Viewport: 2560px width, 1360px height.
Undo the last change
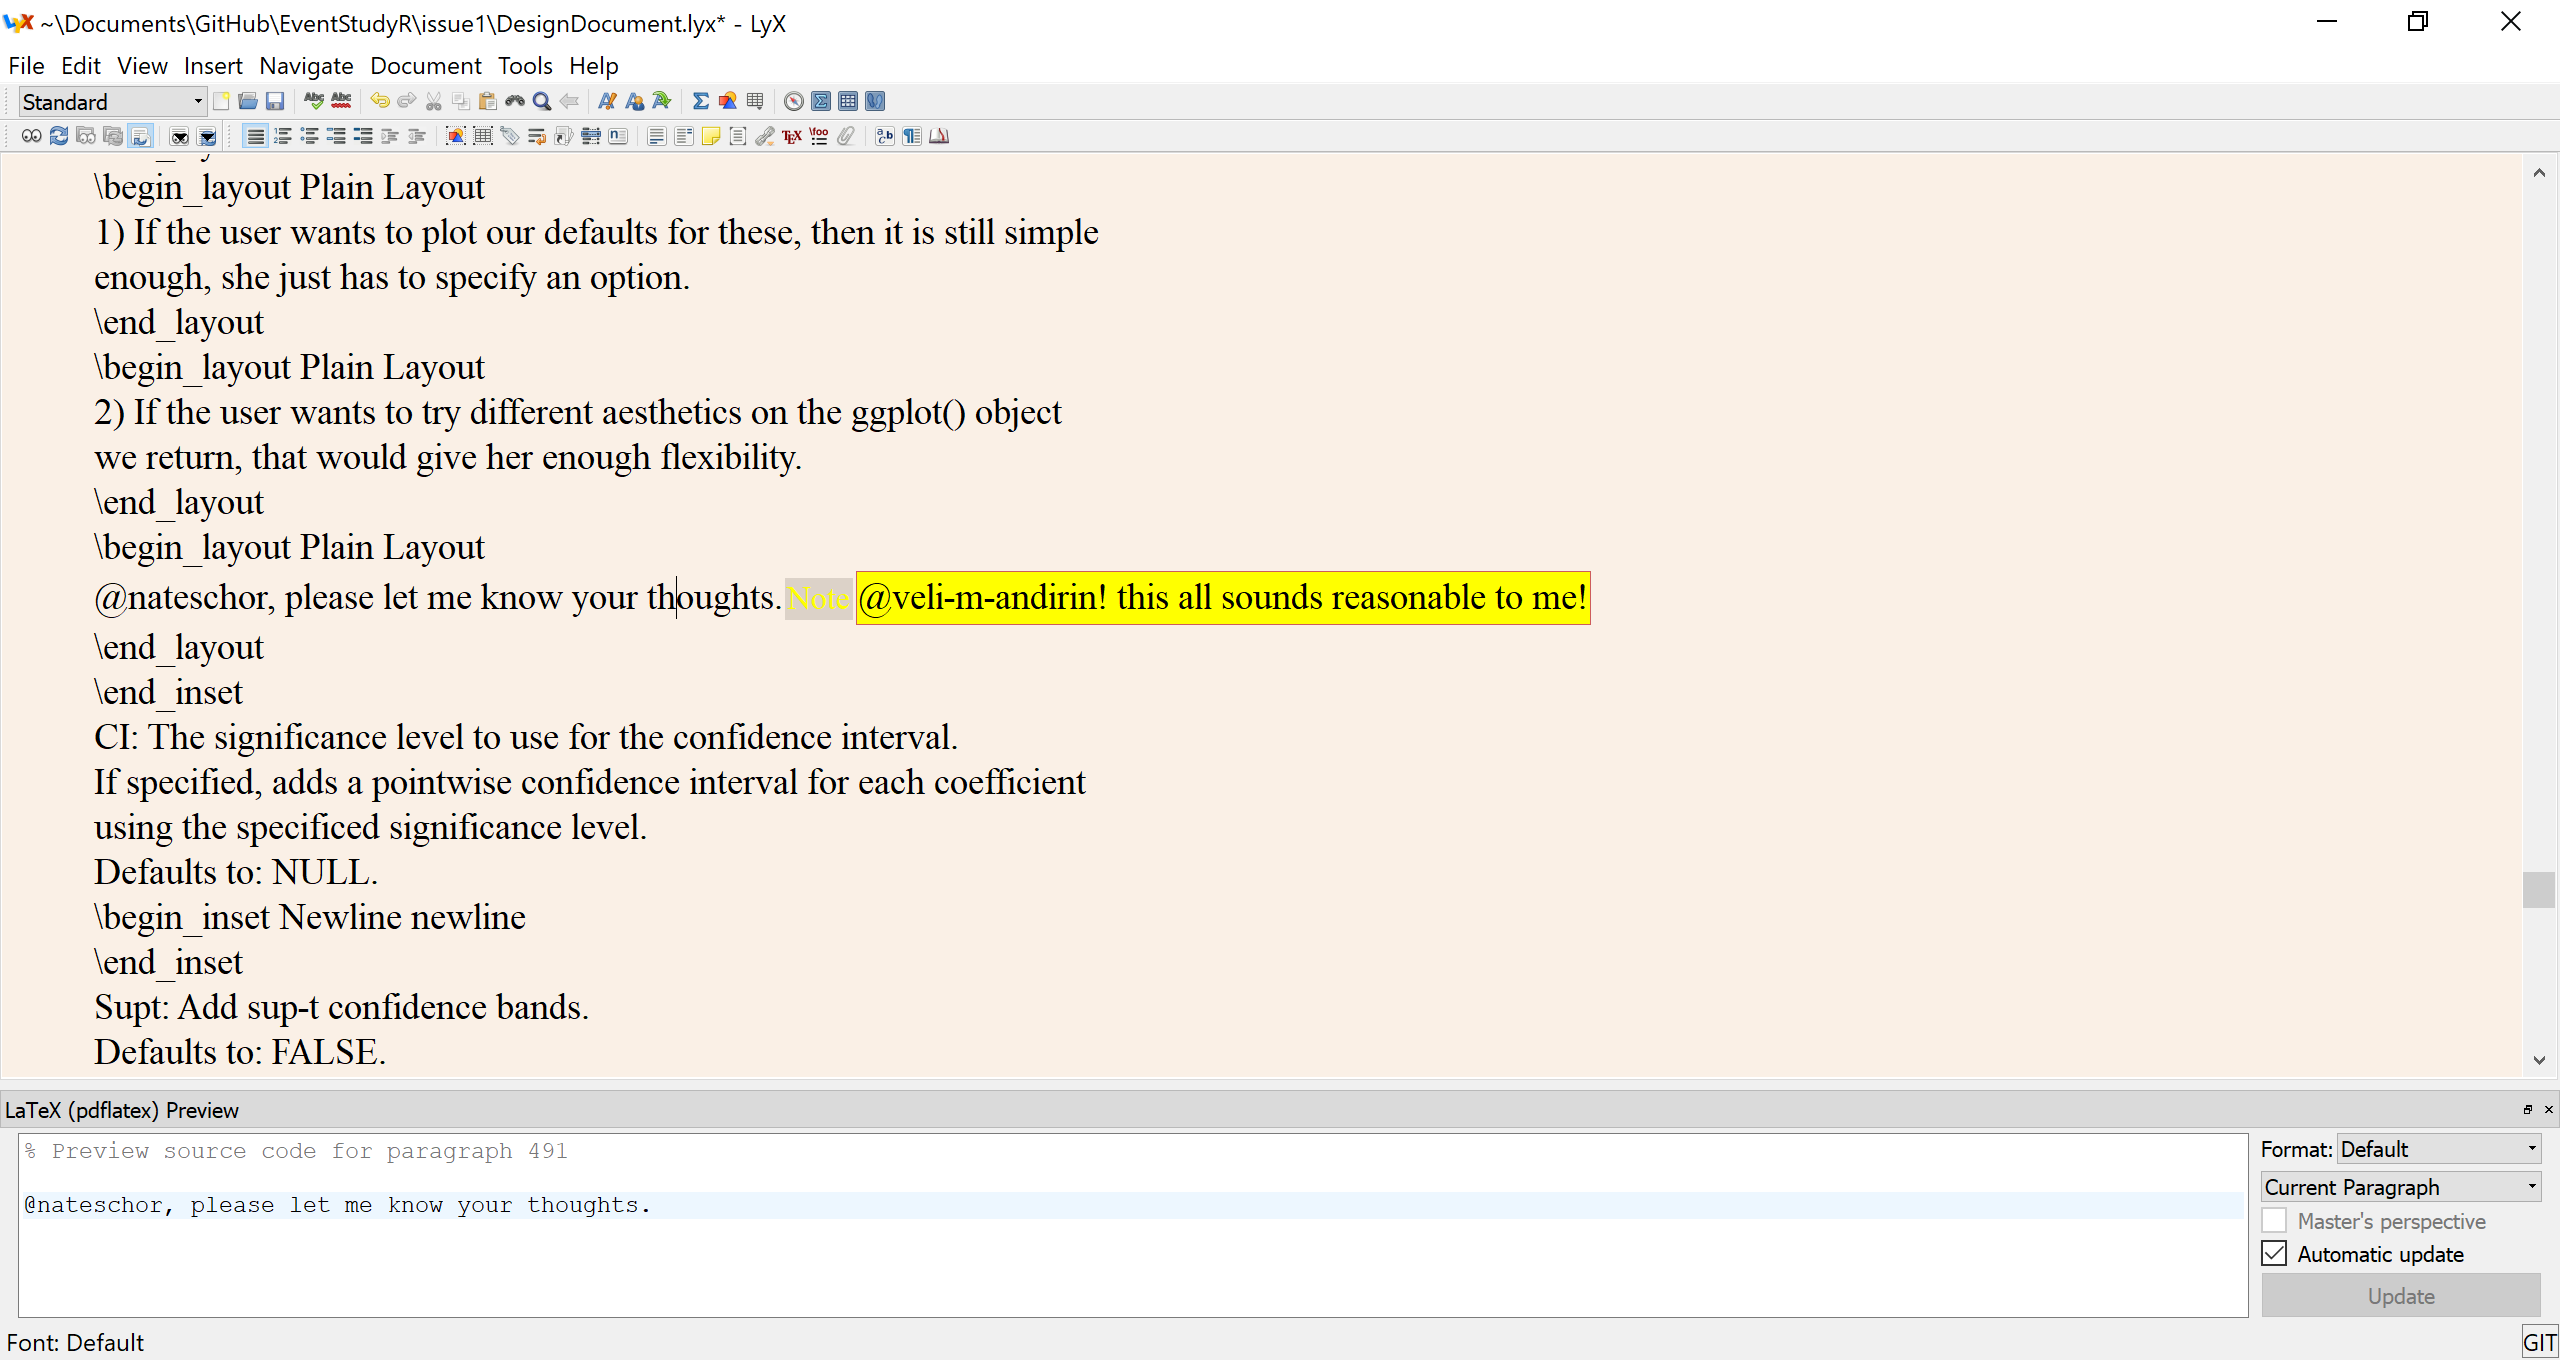tap(380, 101)
